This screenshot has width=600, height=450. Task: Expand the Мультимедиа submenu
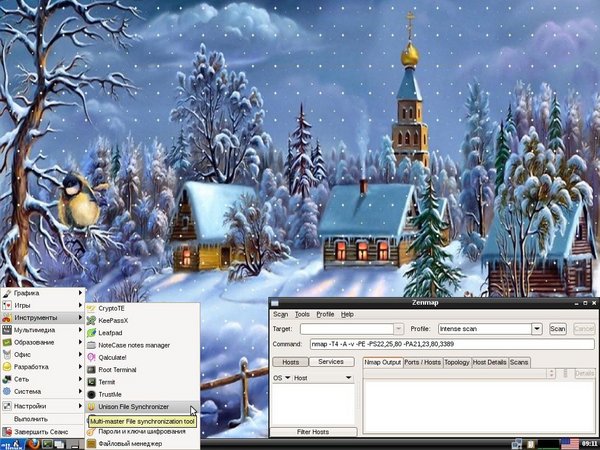tap(42, 329)
